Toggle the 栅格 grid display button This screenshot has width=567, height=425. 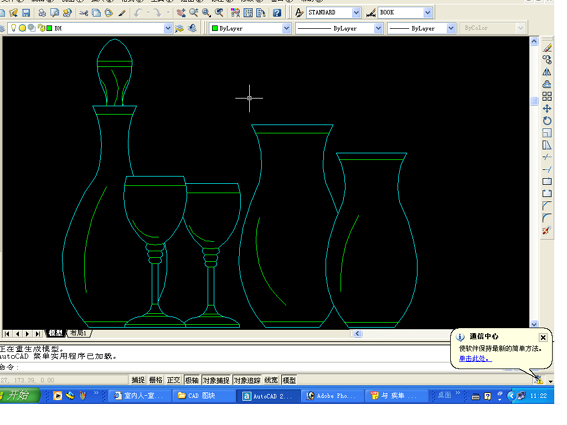[156, 380]
